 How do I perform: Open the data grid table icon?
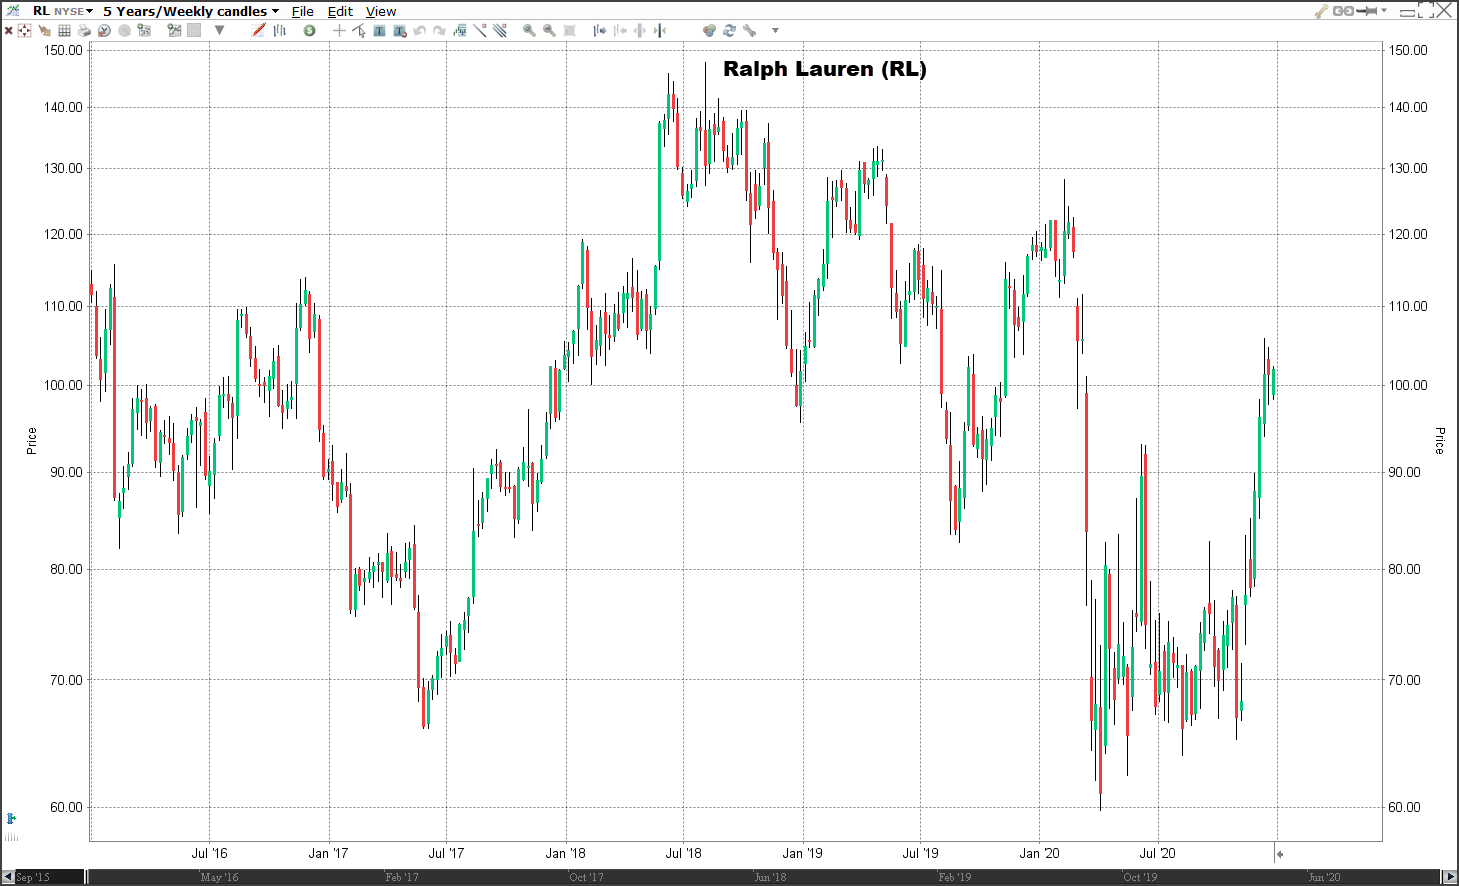[x=64, y=31]
